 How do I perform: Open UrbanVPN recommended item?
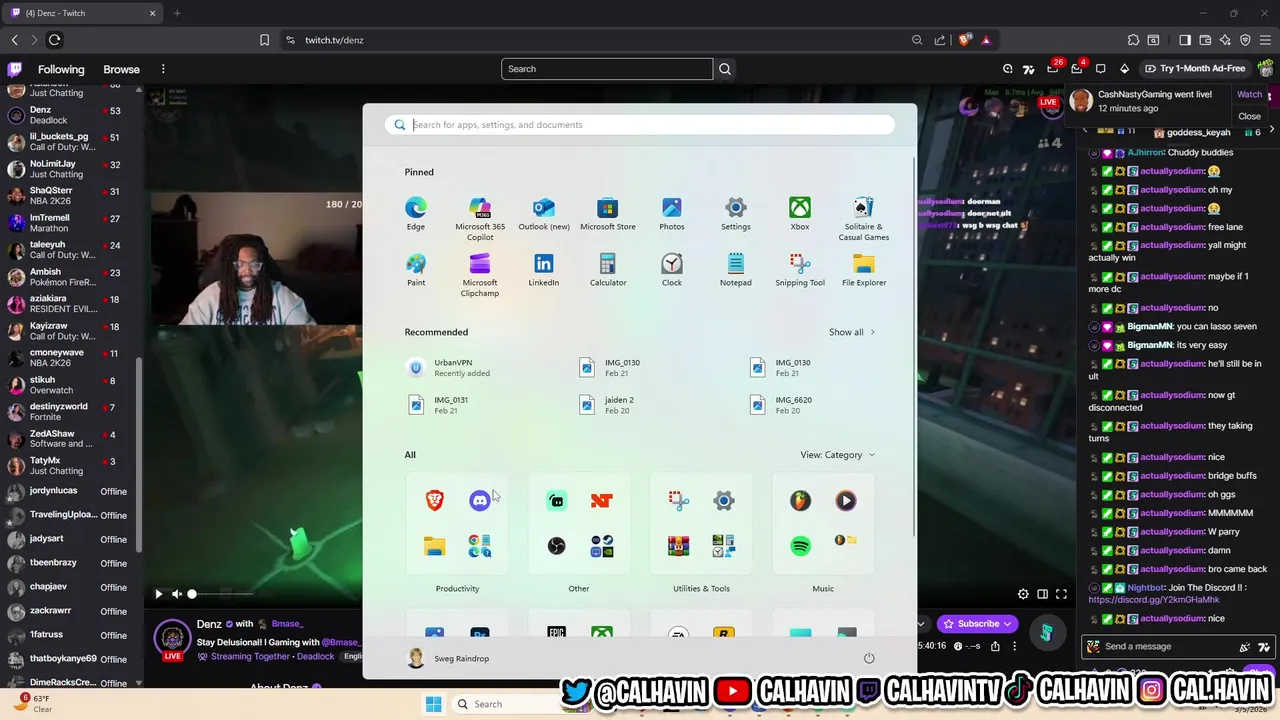[450, 368]
